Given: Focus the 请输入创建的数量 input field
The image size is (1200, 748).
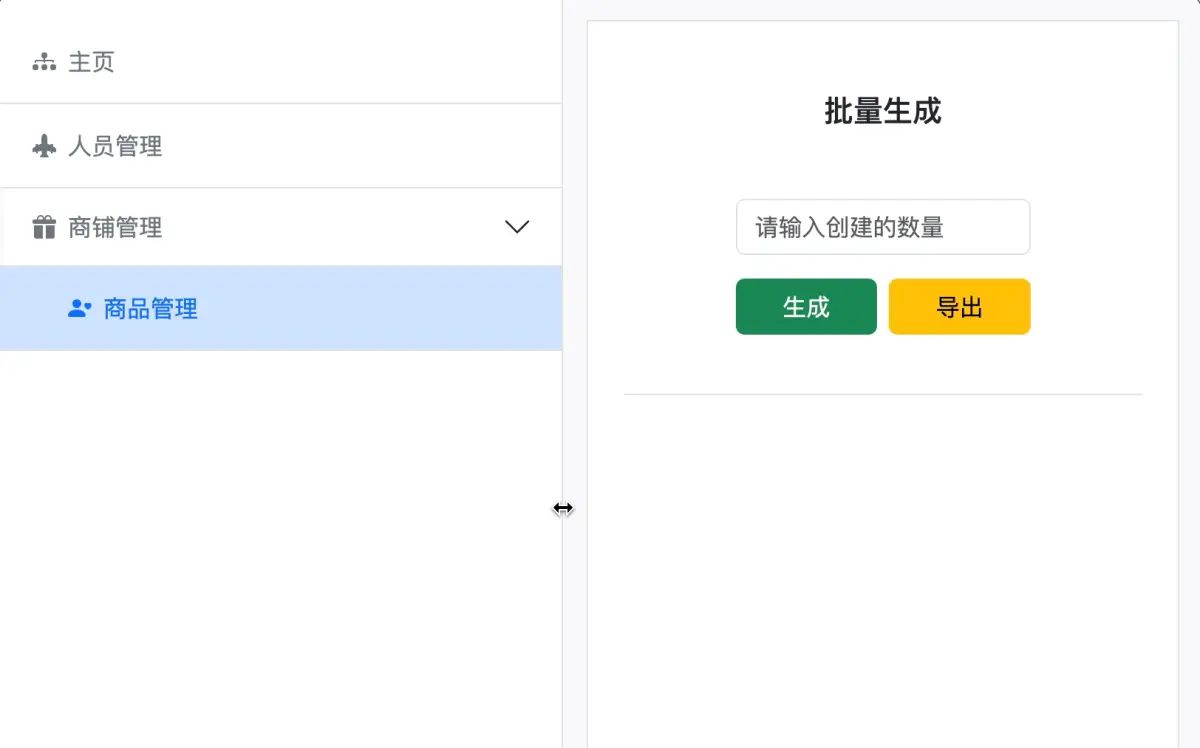Looking at the screenshot, I should [883, 227].
